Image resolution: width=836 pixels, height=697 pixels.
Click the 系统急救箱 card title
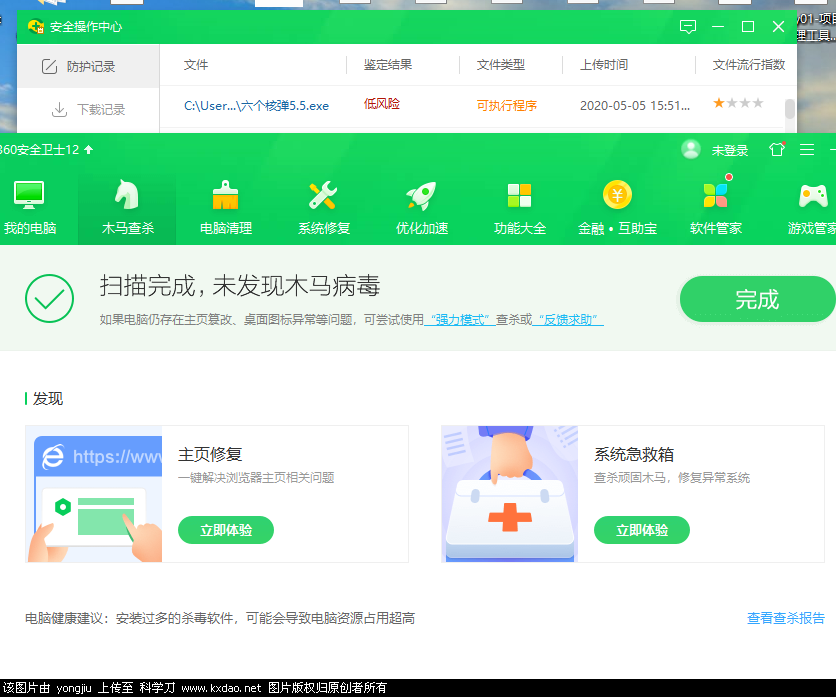(x=634, y=454)
